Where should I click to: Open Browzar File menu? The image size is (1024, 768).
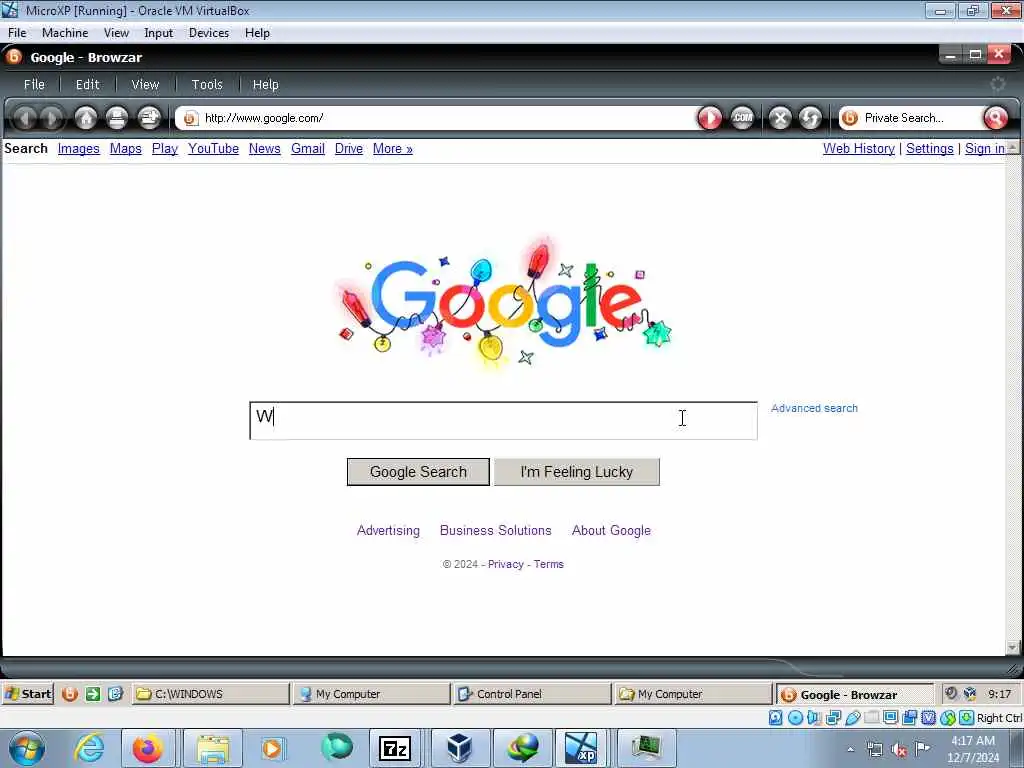[34, 84]
